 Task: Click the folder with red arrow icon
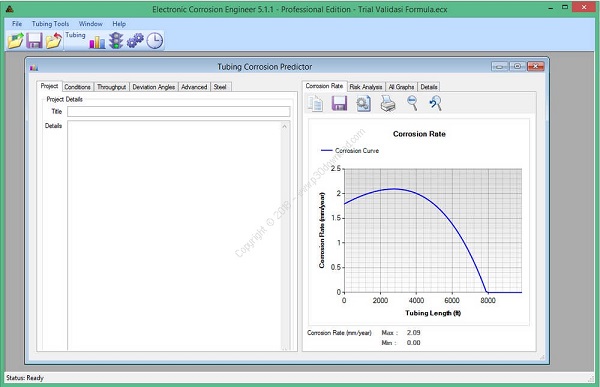point(54,41)
